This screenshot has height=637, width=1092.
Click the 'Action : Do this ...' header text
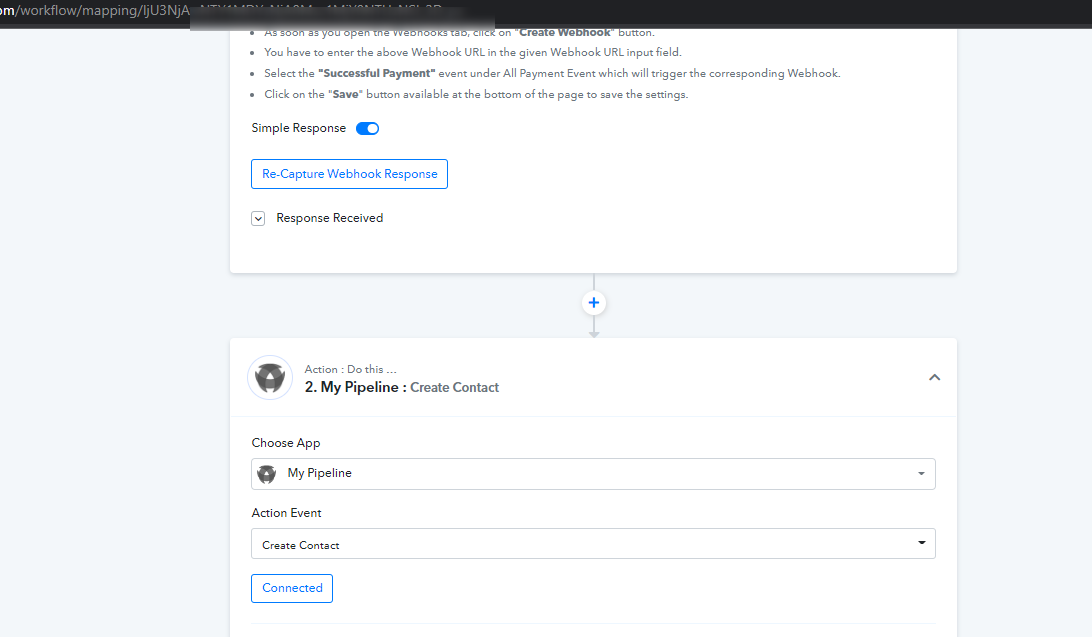point(350,369)
